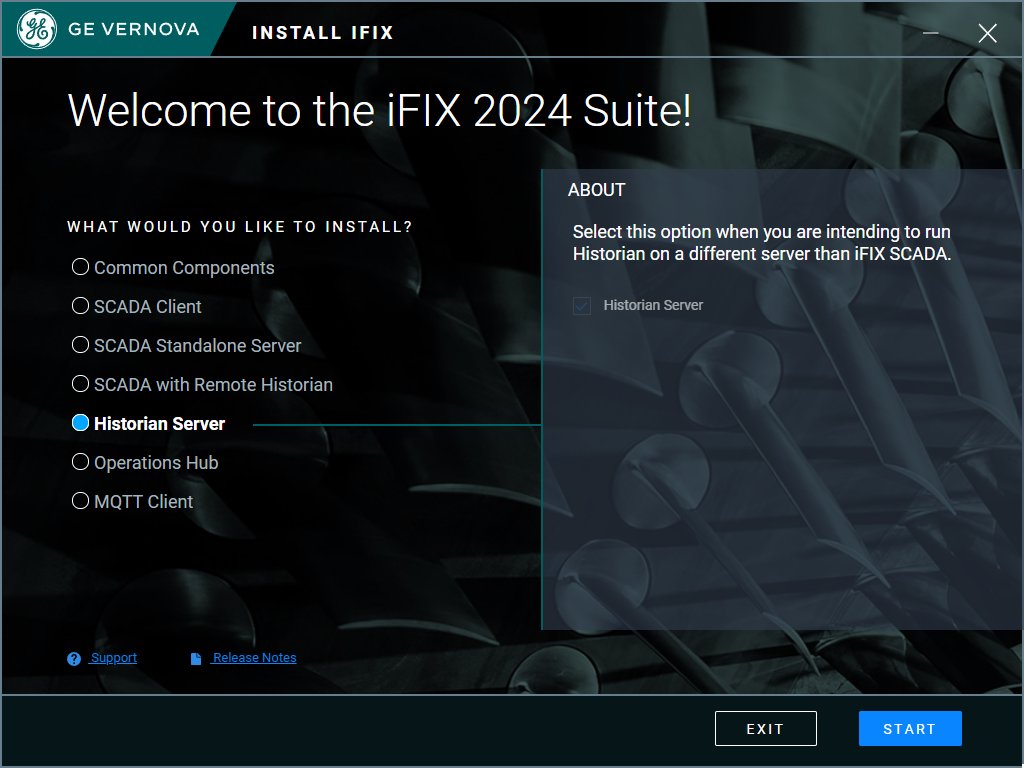Minimize the installer window
Image resolution: width=1024 pixels, height=768 pixels.
click(931, 33)
